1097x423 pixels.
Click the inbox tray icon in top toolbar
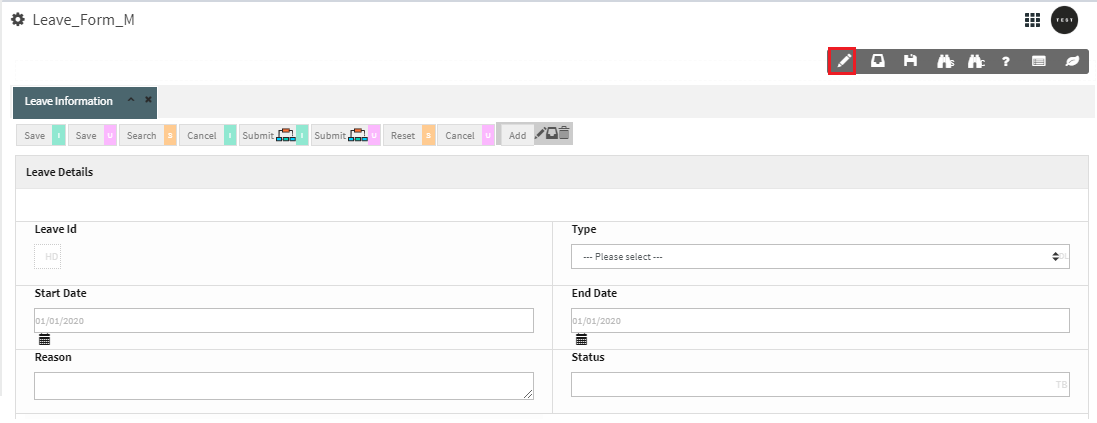click(877, 62)
